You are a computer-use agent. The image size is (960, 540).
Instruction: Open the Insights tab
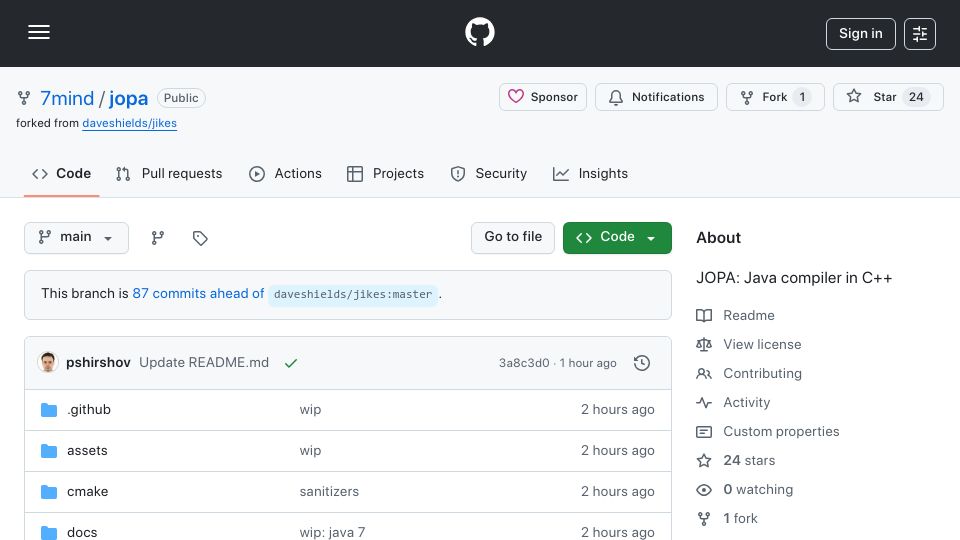coord(590,174)
